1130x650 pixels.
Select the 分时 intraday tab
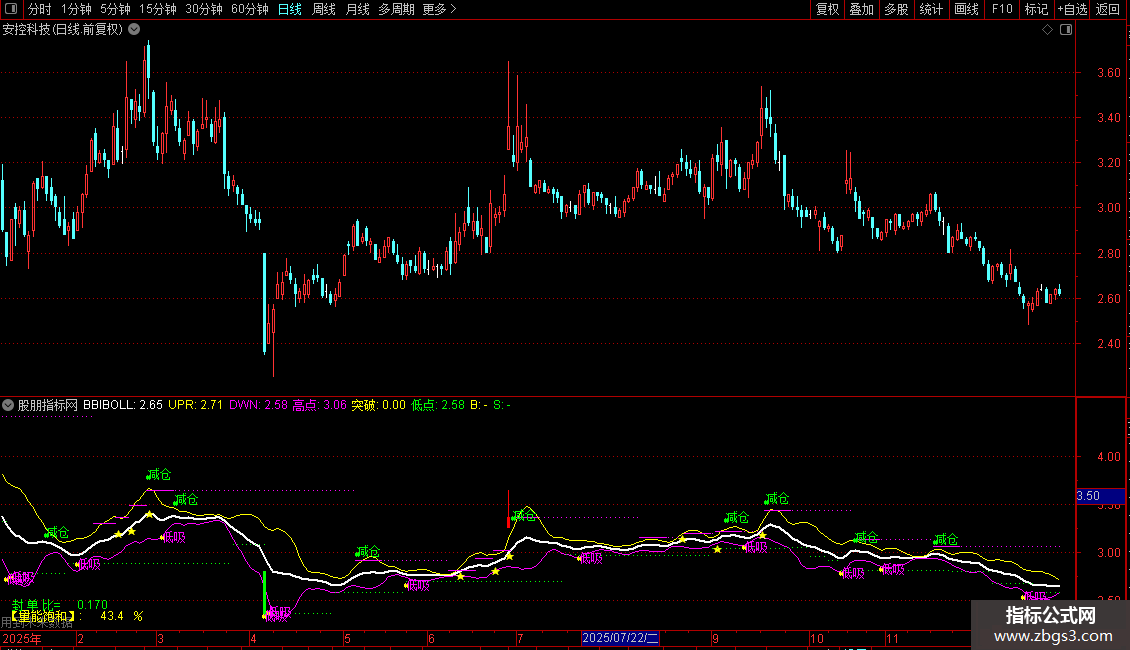click(39, 10)
